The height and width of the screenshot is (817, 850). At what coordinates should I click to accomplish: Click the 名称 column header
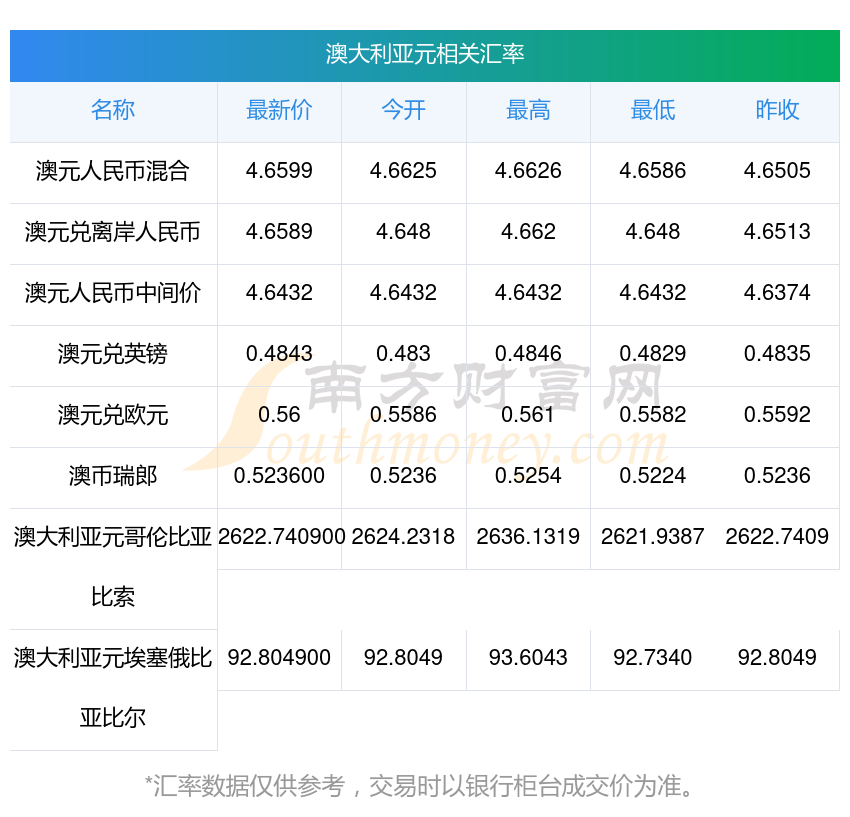tap(113, 110)
